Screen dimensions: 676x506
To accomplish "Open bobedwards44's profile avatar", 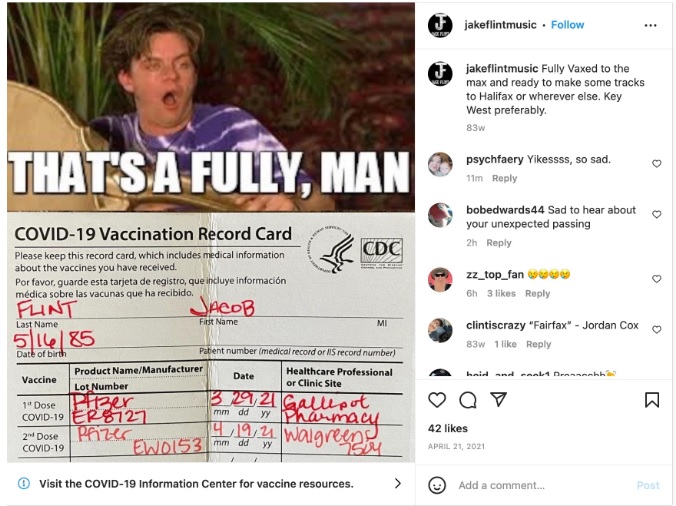I will click(x=440, y=215).
